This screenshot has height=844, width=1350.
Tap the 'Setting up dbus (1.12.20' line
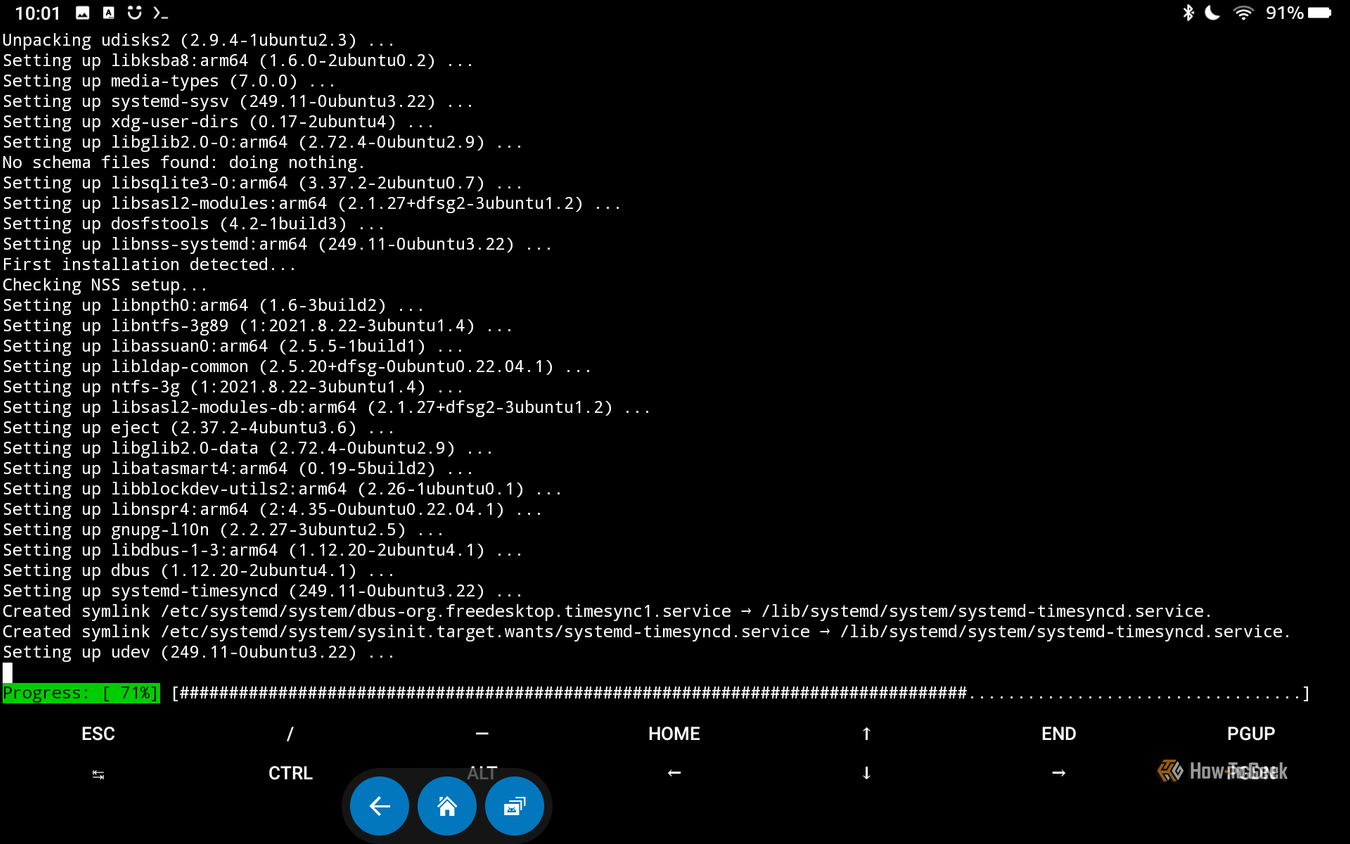point(199,570)
